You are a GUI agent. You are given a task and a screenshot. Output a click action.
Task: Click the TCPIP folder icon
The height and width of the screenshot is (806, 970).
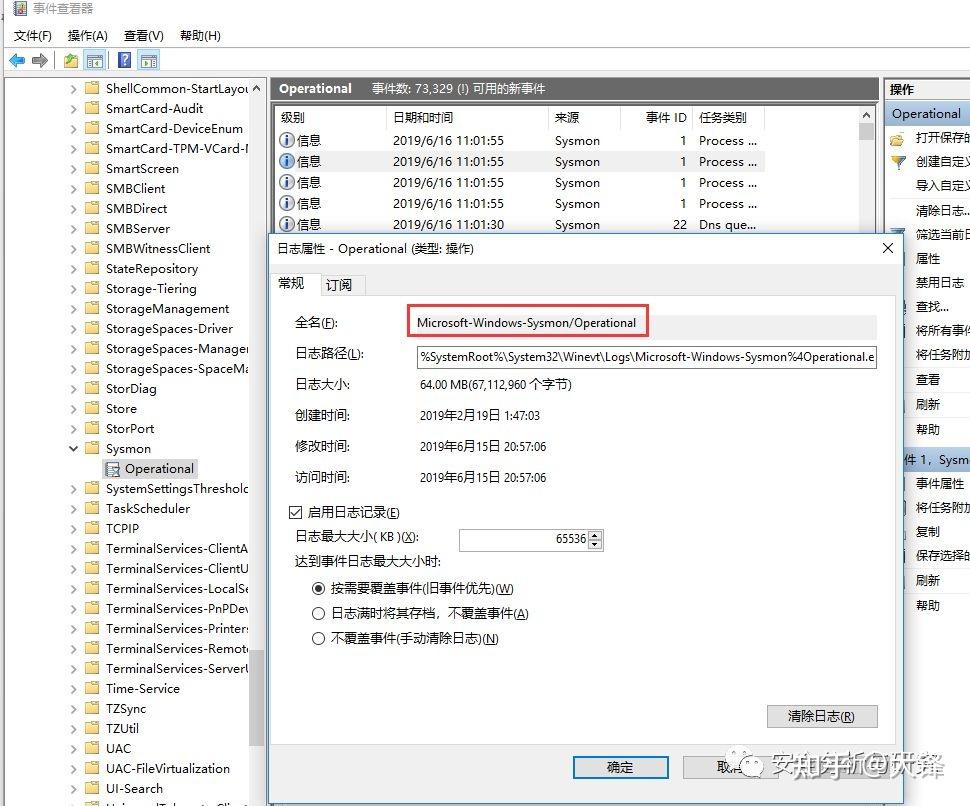click(92, 528)
